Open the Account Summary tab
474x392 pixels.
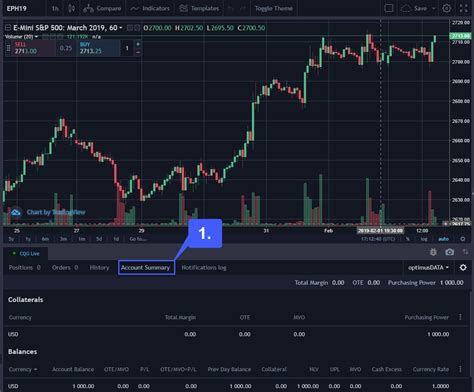tap(146, 268)
